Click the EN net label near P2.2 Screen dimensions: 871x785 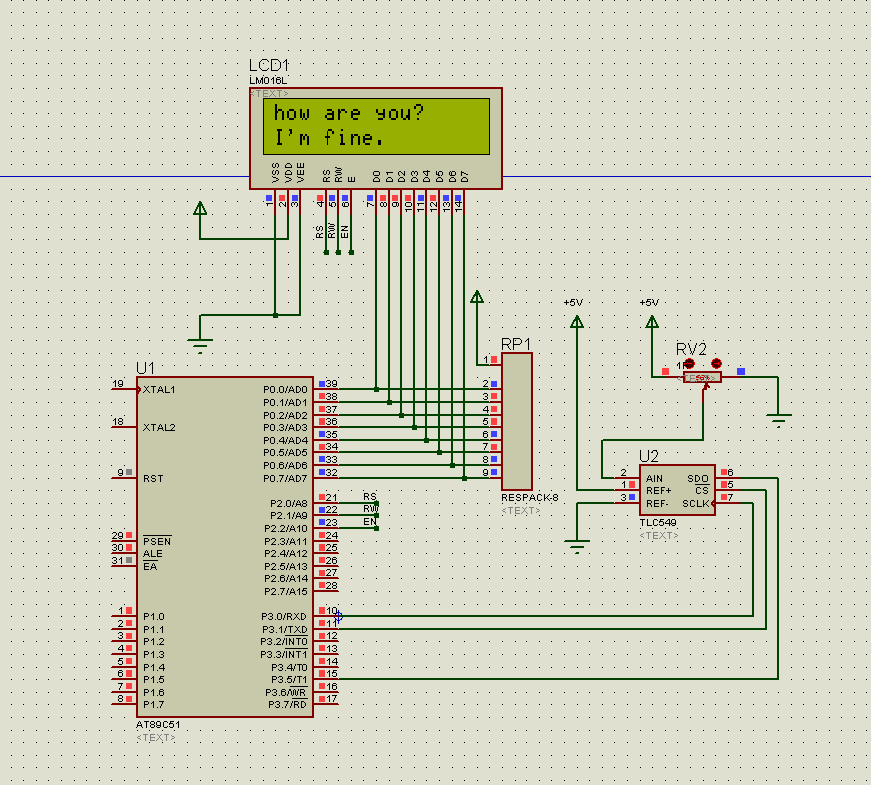coord(370,522)
